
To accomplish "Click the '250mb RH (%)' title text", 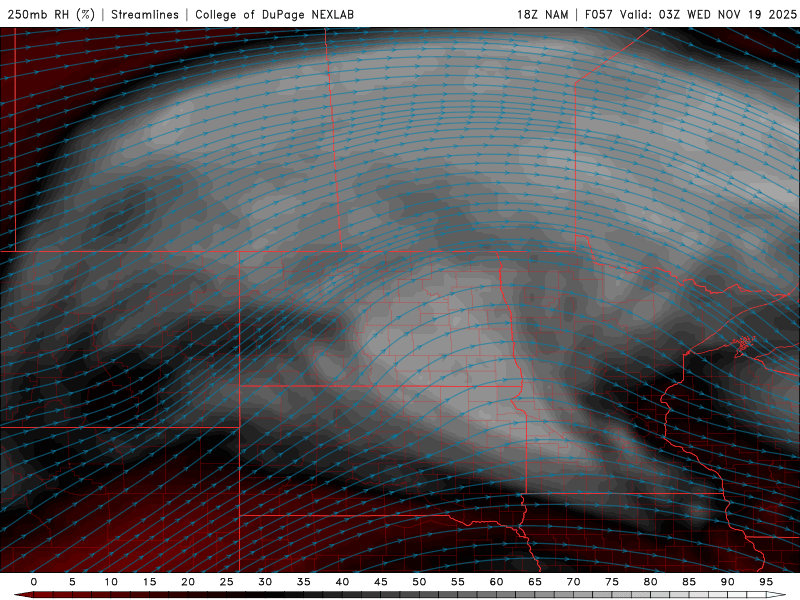I will (x=51, y=14).
